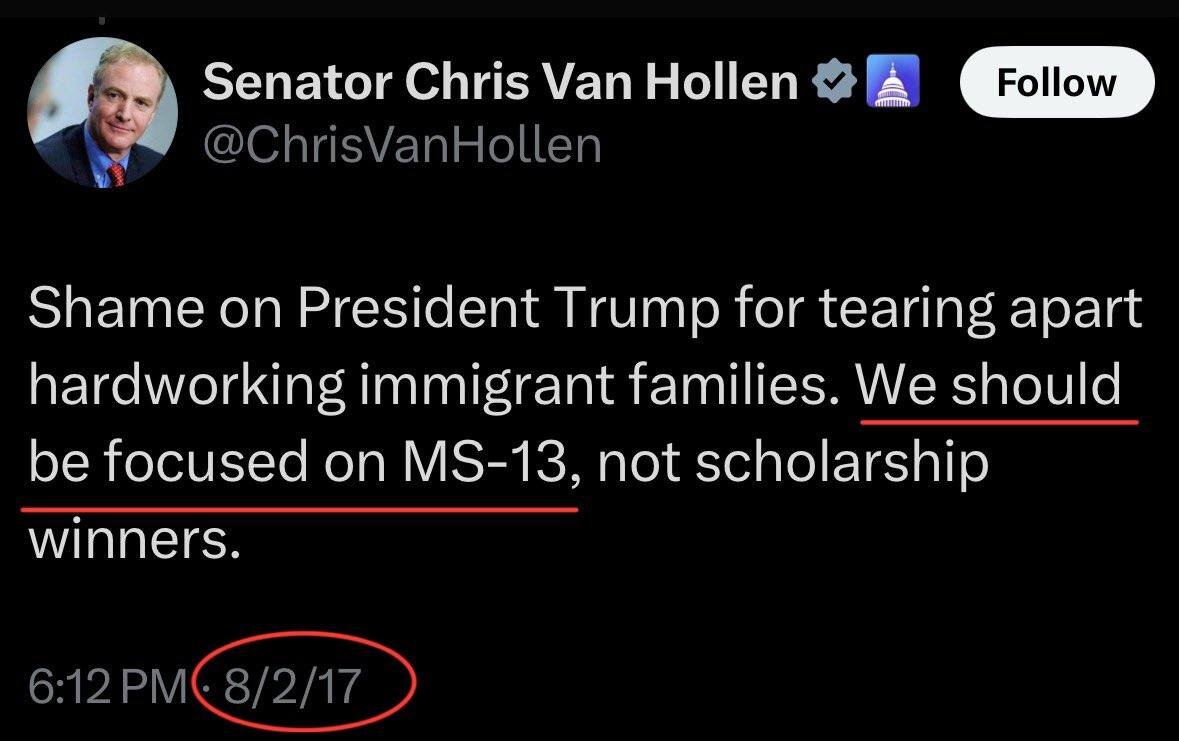Click red underline beneath "be focused on MS-13"
Screen dimensions: 1179x741
tap(299, 510)
